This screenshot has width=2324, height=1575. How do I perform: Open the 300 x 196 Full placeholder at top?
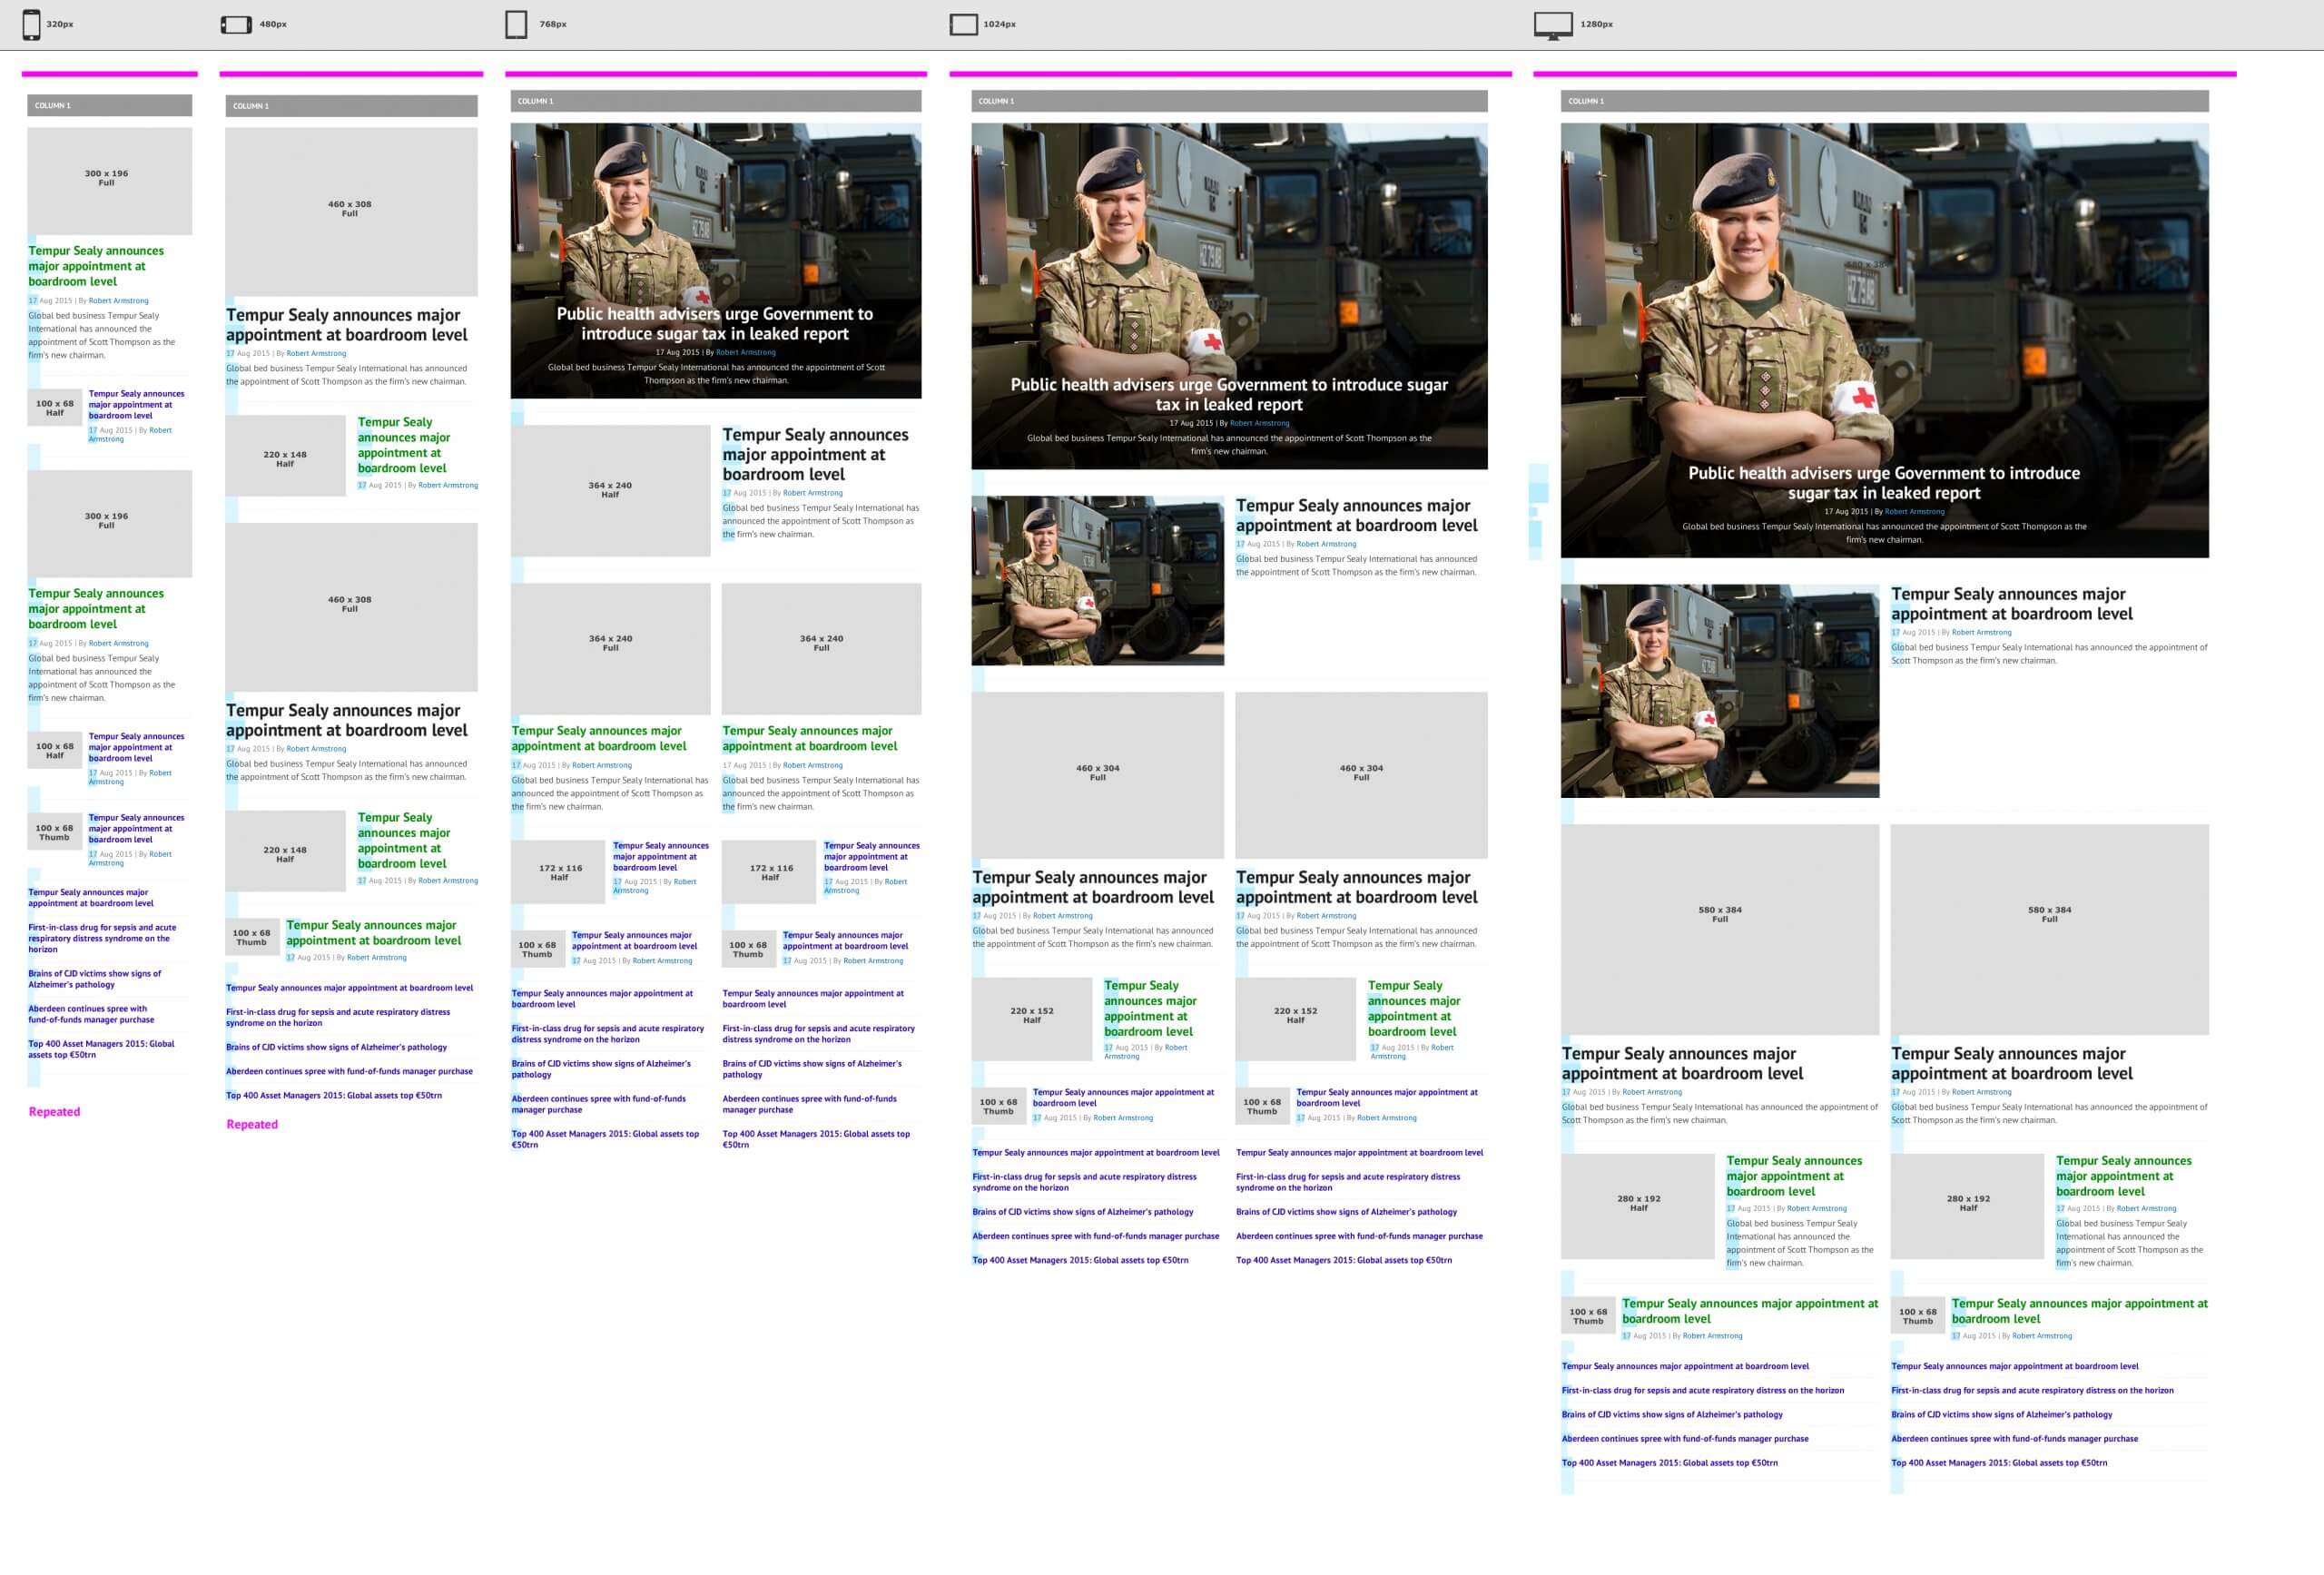pyautogui.click(x=109, y=180)
